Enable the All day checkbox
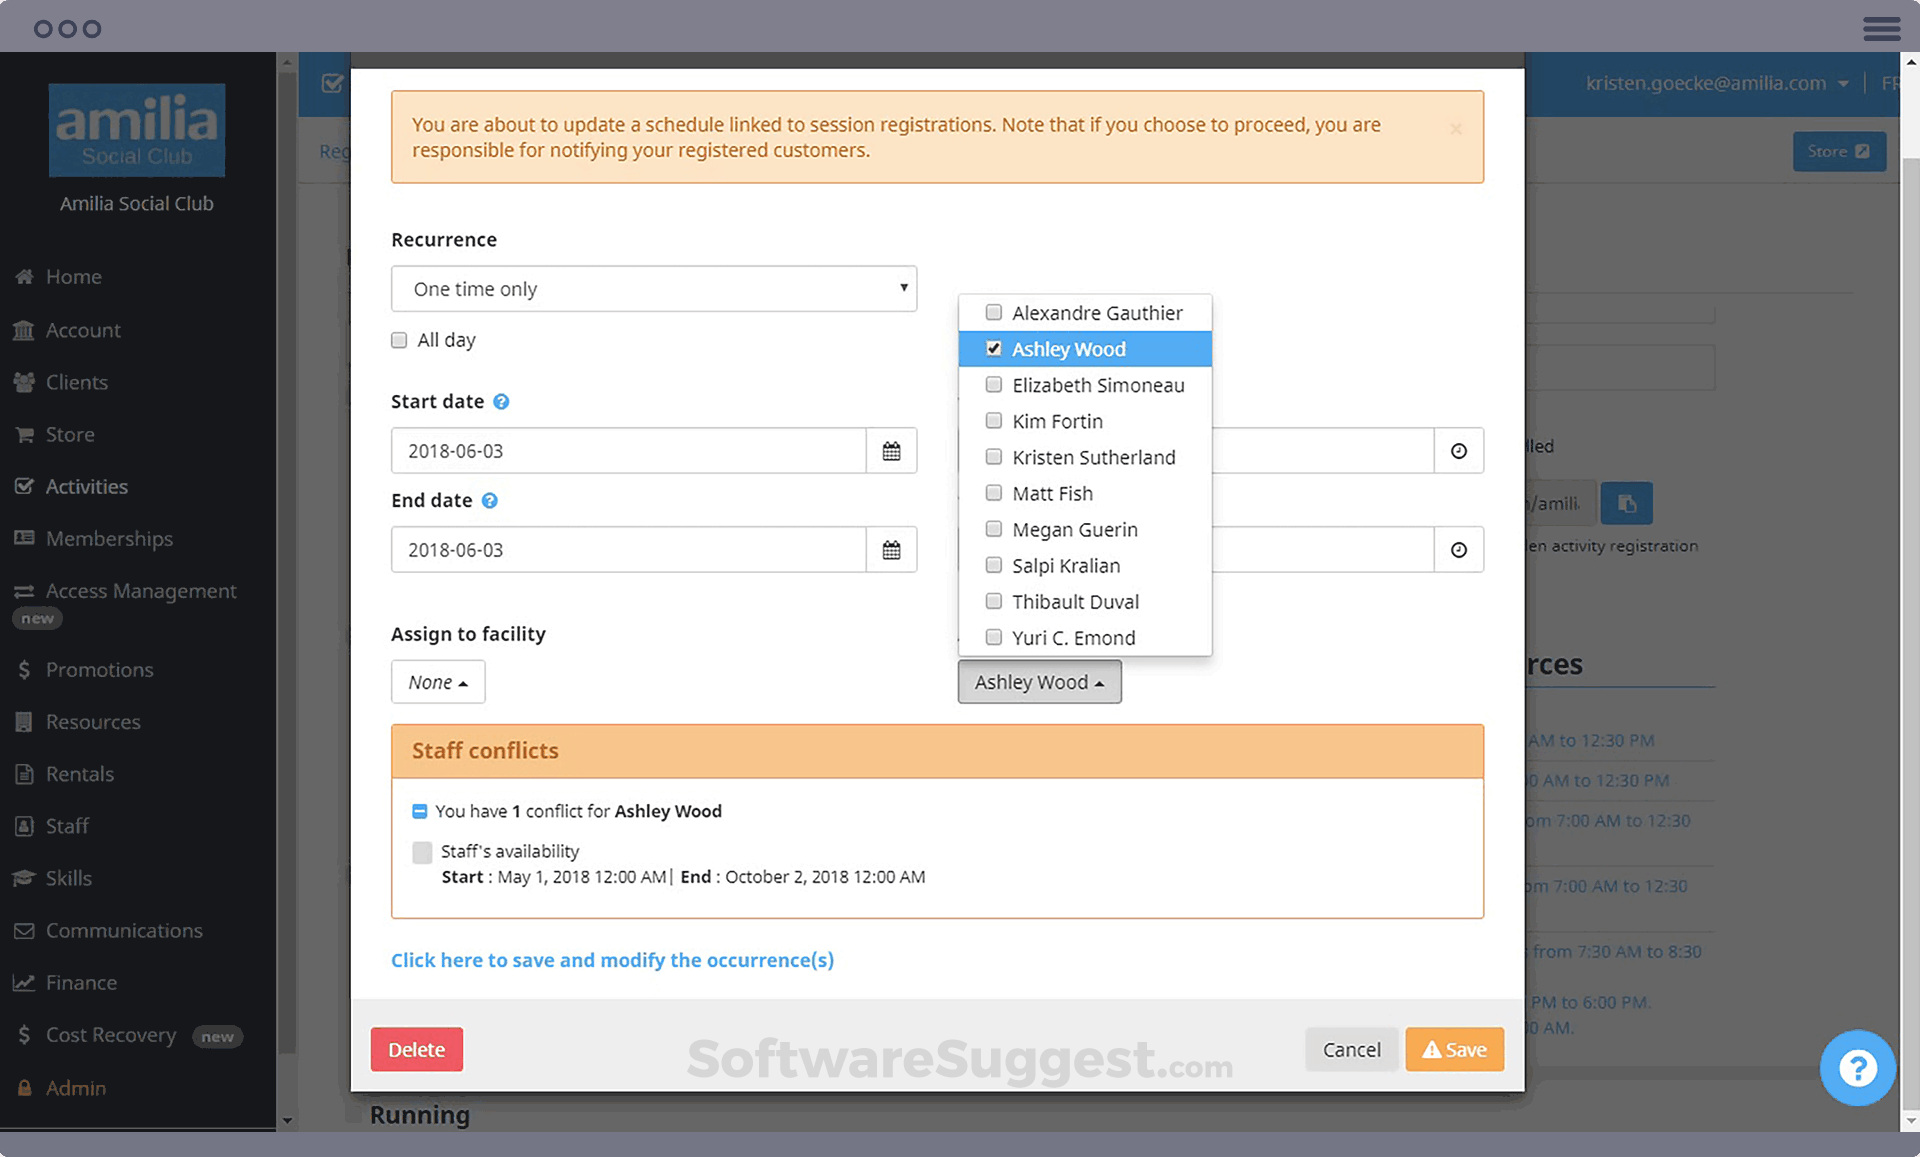1920x1157 pixels. click(x=399, y=340)
